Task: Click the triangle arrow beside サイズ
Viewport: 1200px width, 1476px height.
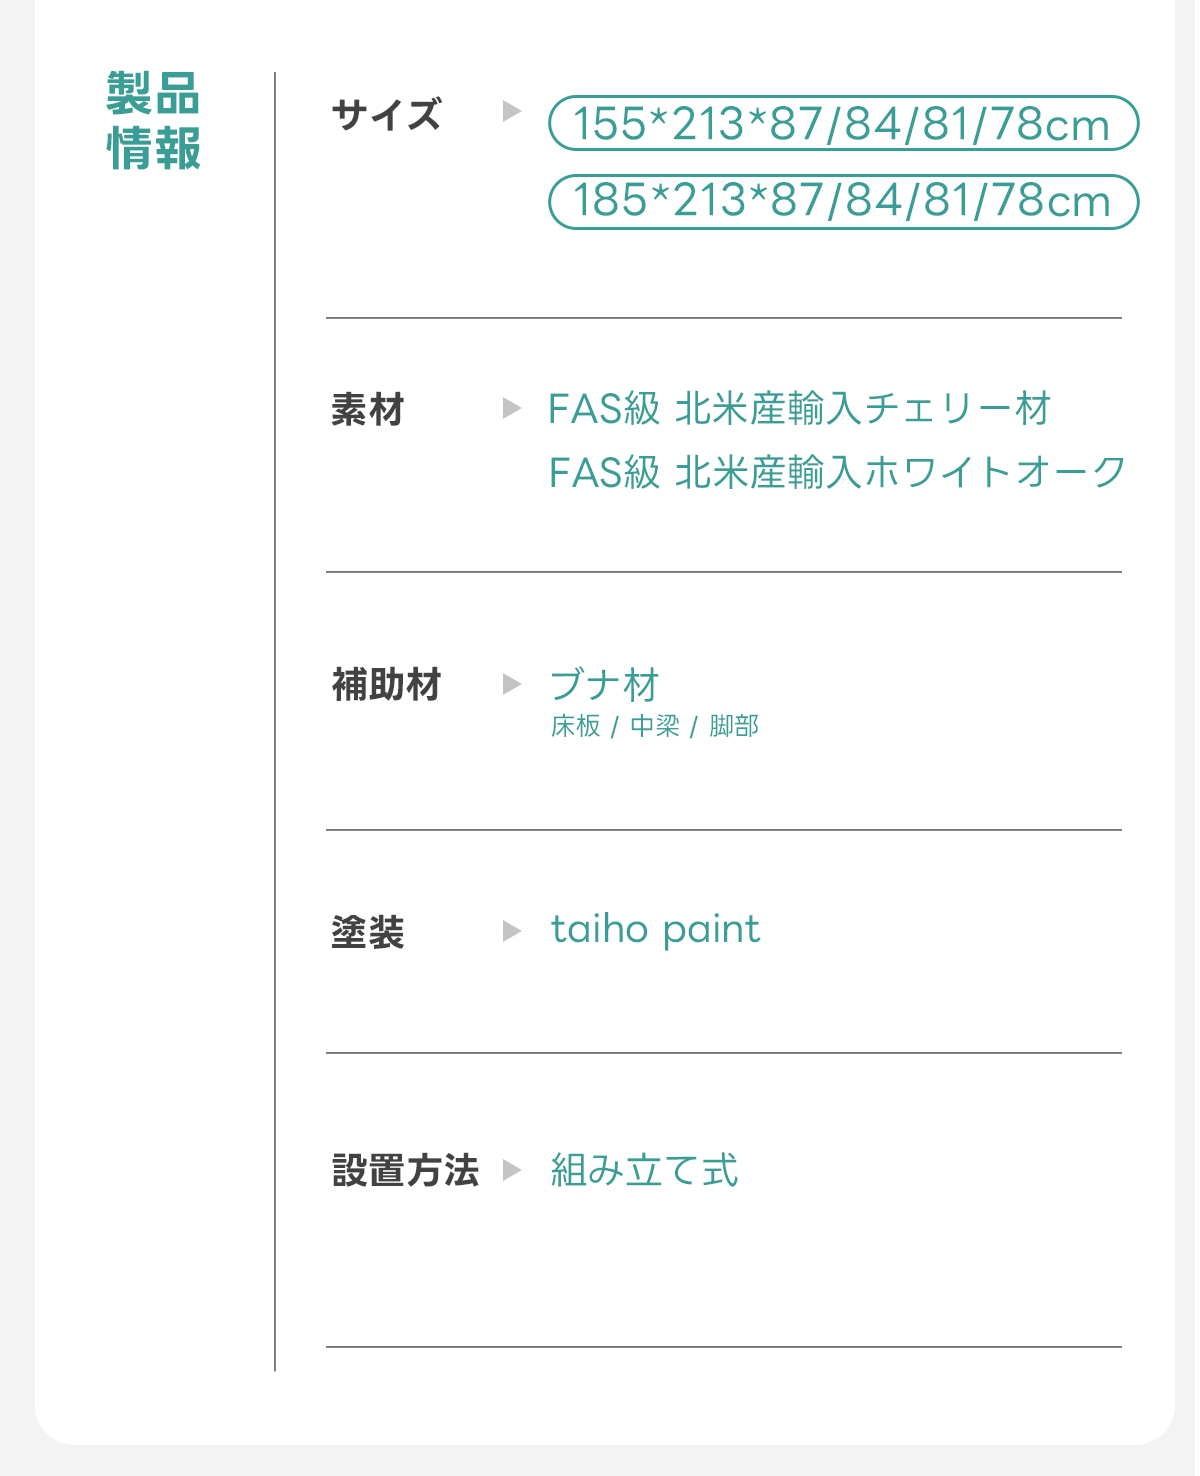Action: 512,111
